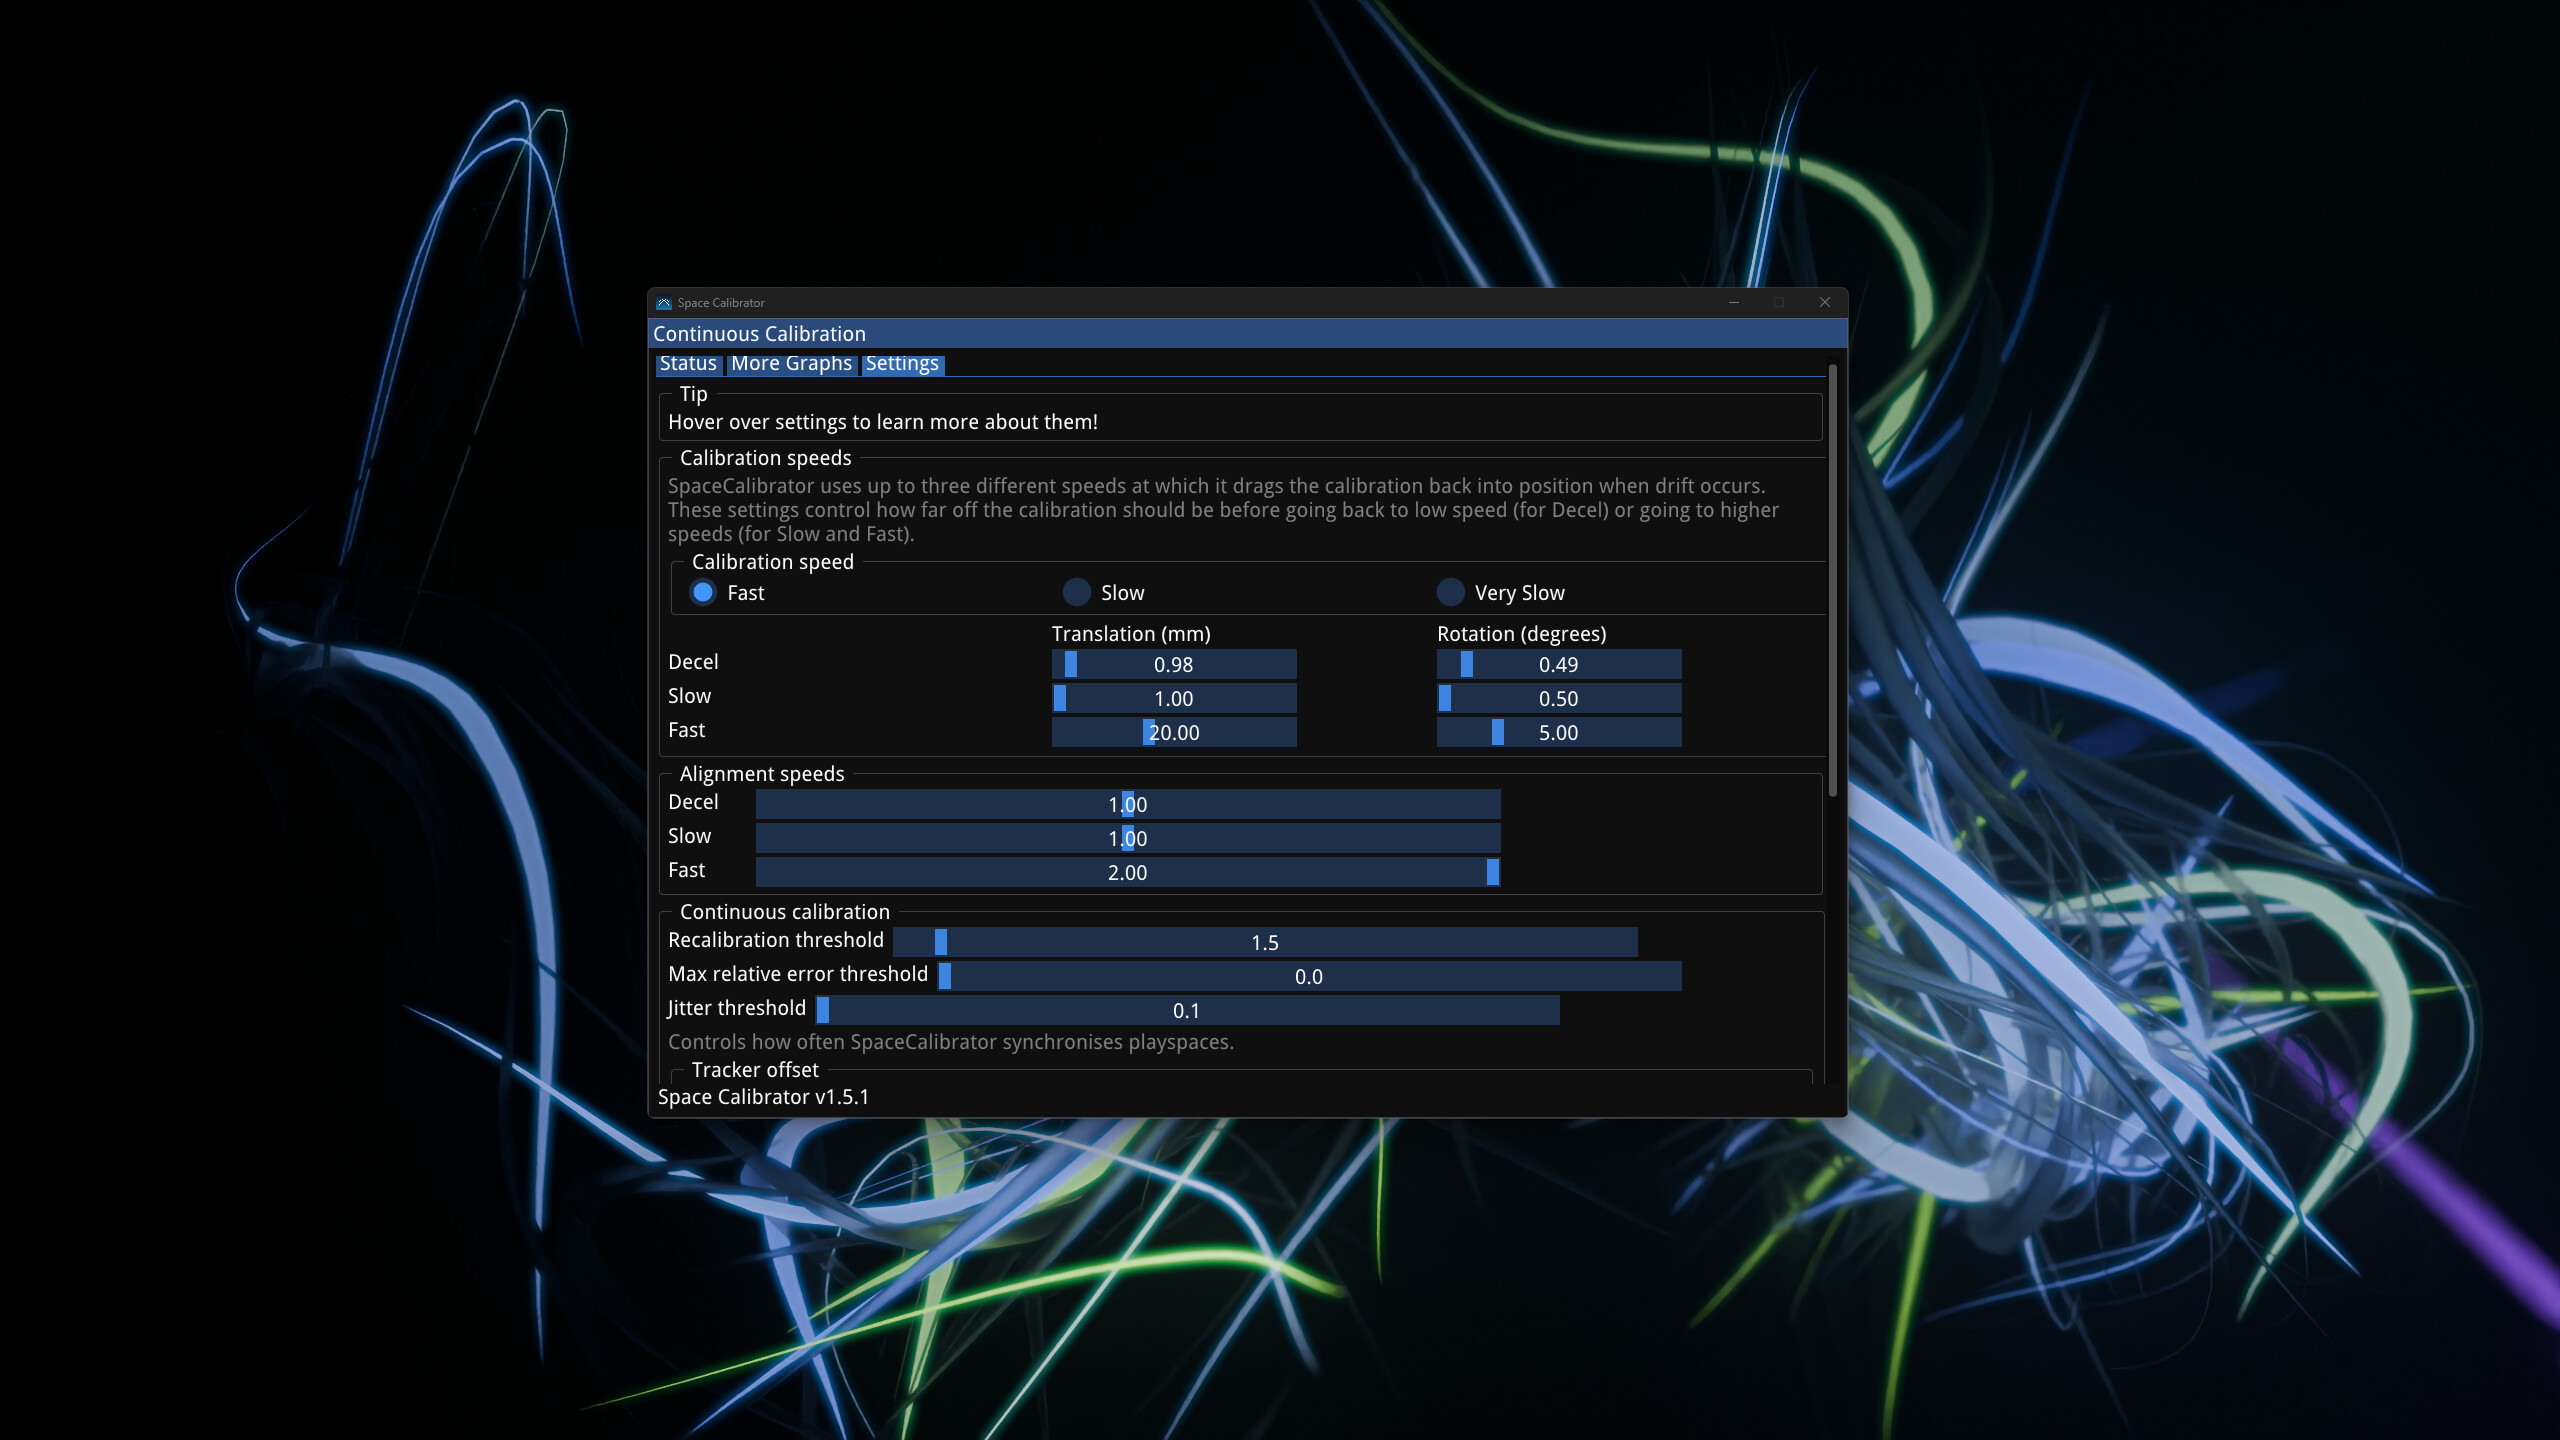The height and width of the screenshot is (1440, 2560).
Task: Adjust the Decel rotation slider
Action: 1558,664
